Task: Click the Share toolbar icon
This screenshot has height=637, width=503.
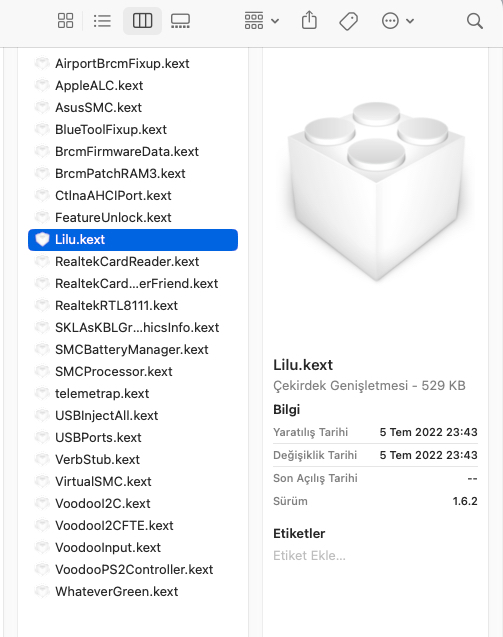Action: tap(309, 20)
